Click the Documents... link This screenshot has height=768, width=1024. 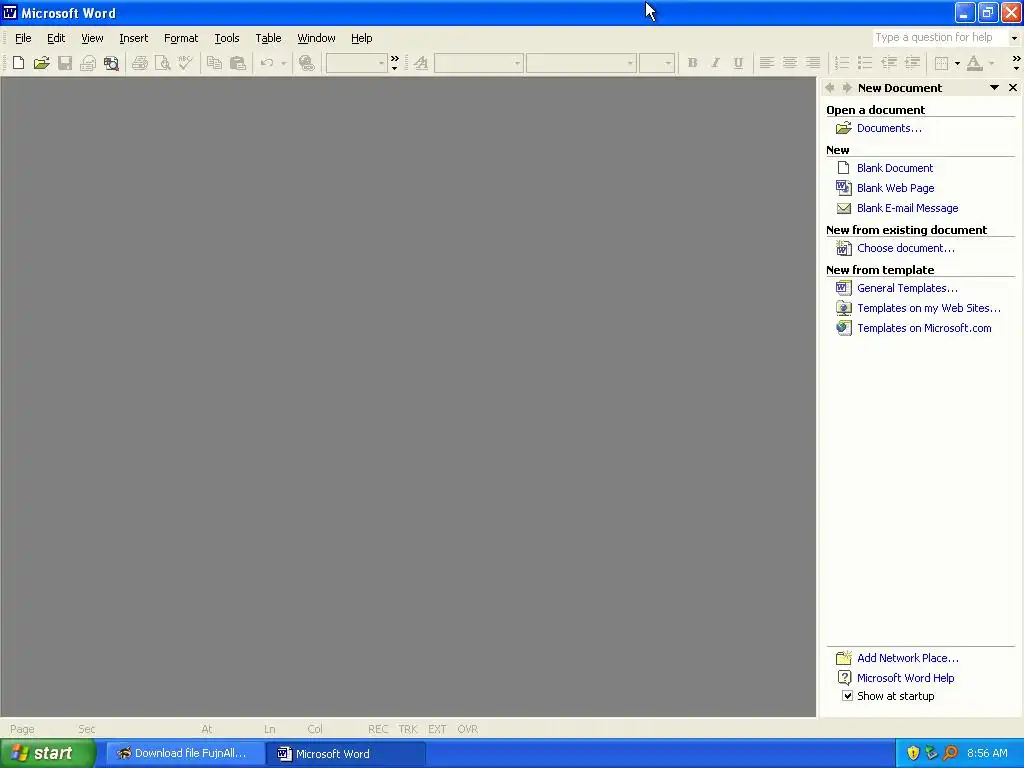click(889, 128)
